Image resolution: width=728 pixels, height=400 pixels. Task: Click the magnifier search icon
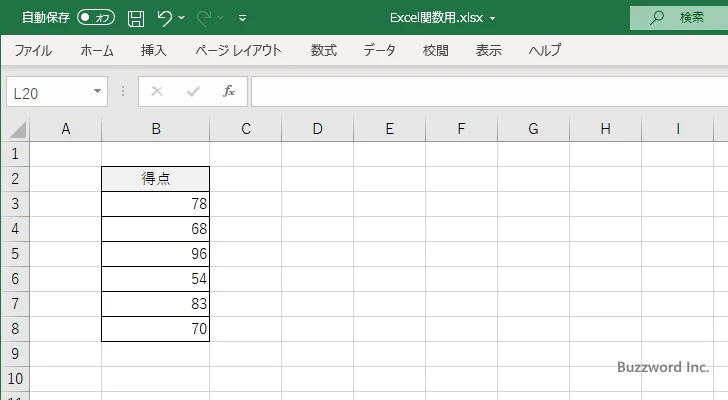point(656,18)
